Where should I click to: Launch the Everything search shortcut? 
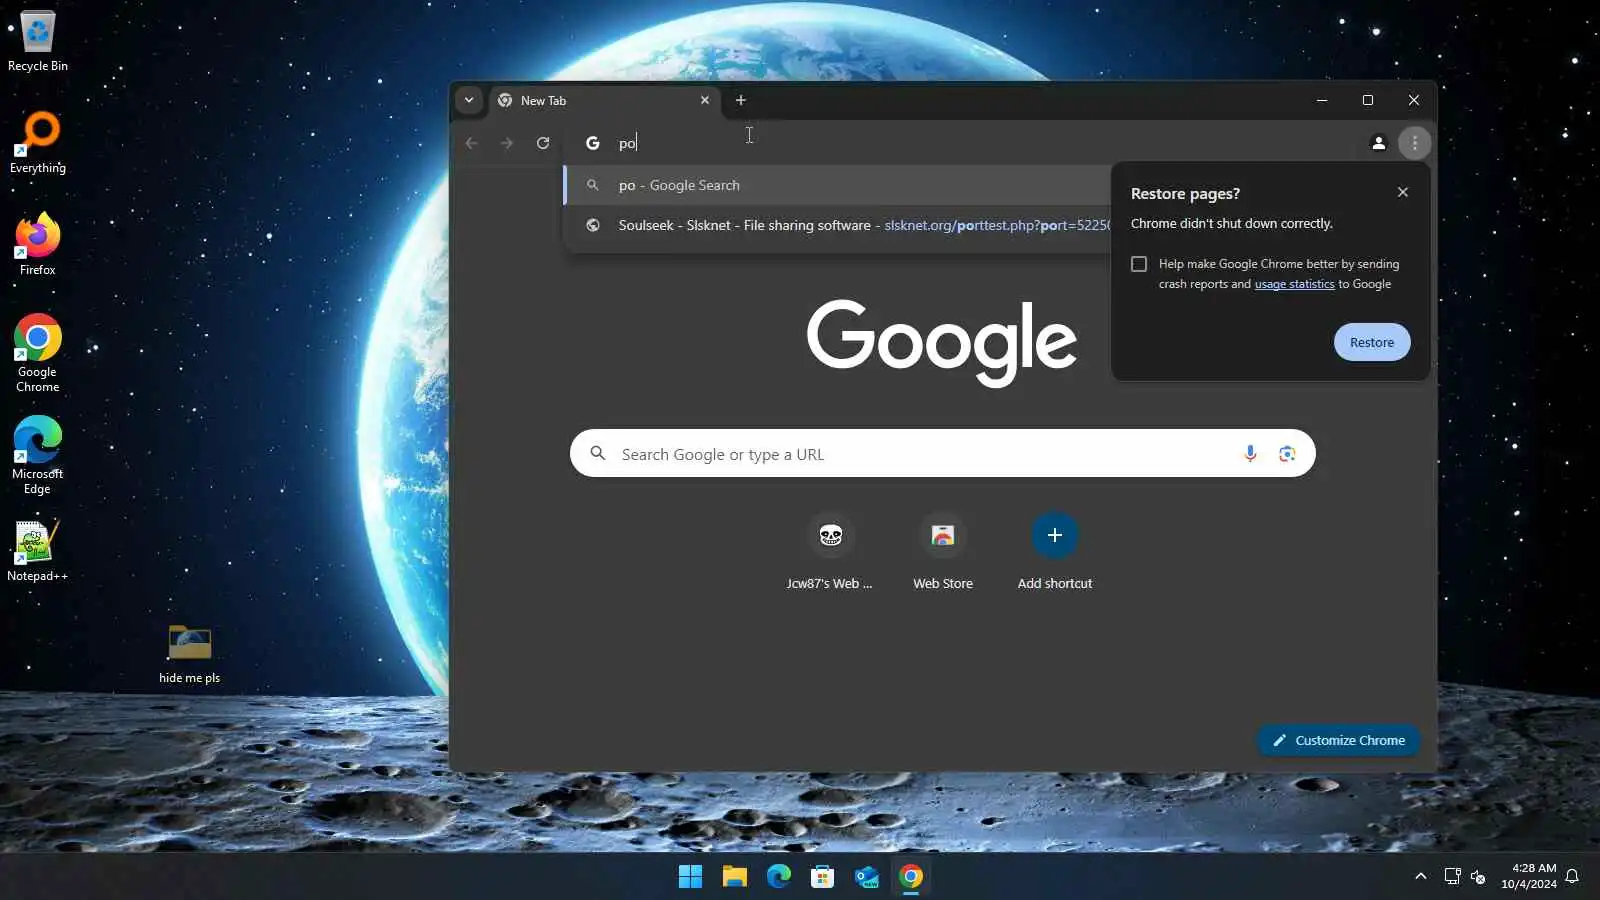(38, 143)
